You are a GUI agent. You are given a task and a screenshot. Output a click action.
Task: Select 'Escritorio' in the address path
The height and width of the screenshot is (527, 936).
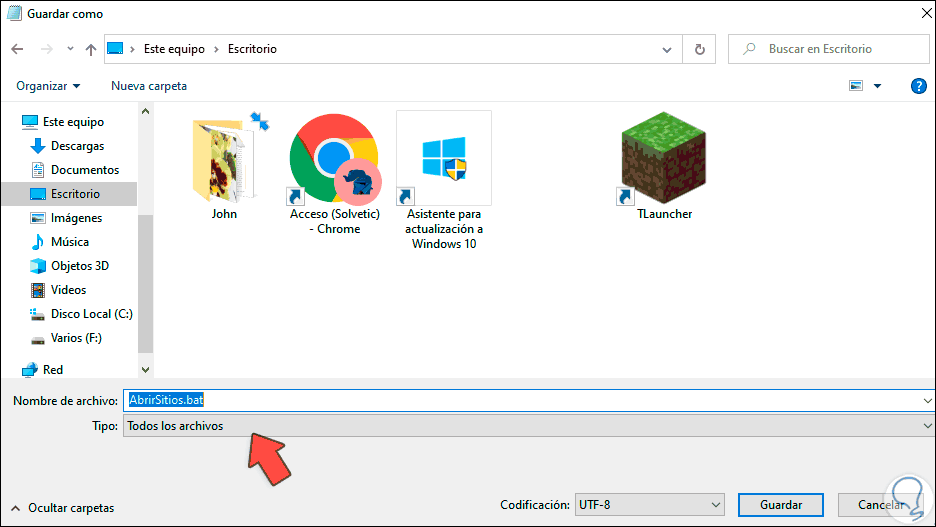click(x=253, y=49)
